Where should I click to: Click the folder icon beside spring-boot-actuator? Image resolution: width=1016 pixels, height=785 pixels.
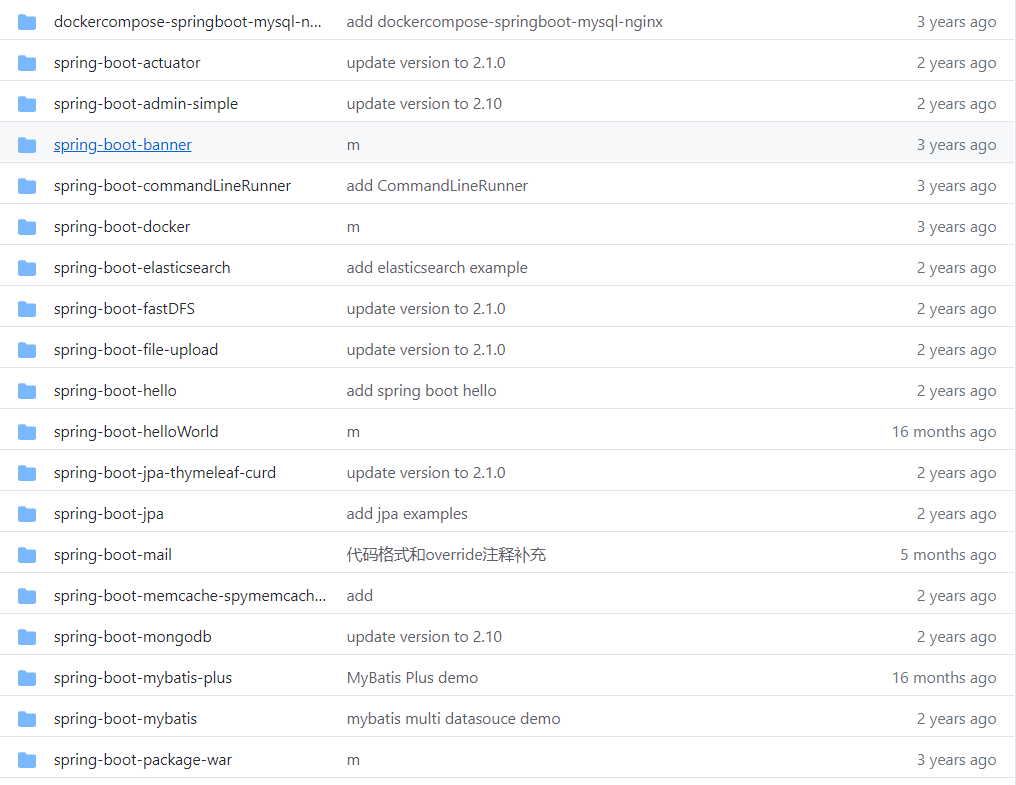pyautogui.click(x=27, y=63)
